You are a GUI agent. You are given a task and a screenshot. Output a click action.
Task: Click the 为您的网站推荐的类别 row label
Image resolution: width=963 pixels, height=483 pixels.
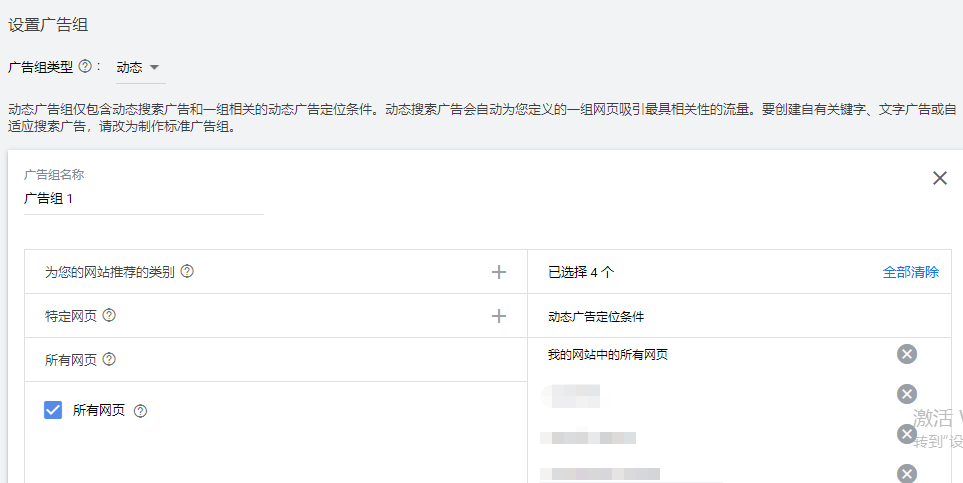pyautogui.click(x=110, y=272)
